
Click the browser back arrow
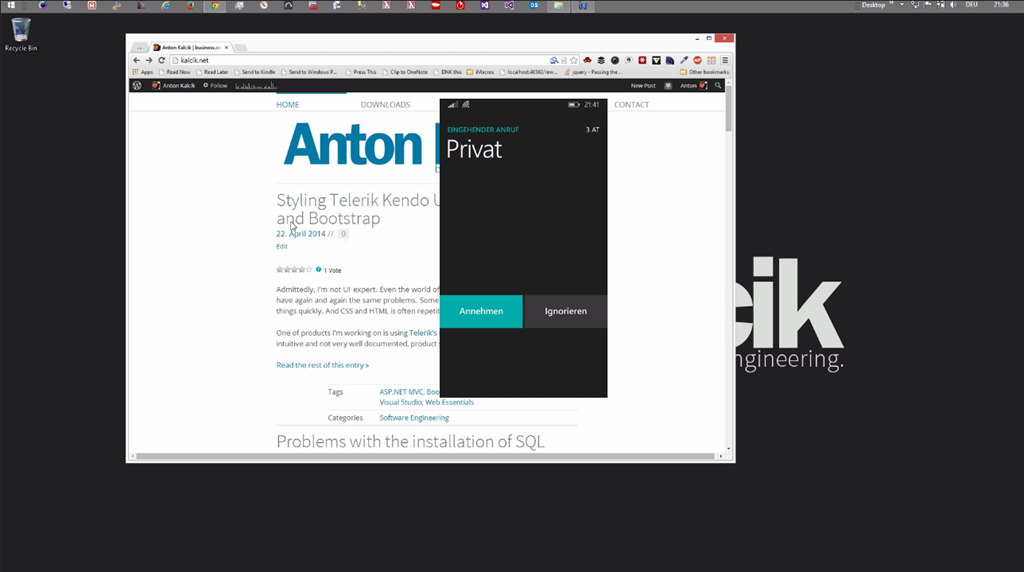click(137, 60)
